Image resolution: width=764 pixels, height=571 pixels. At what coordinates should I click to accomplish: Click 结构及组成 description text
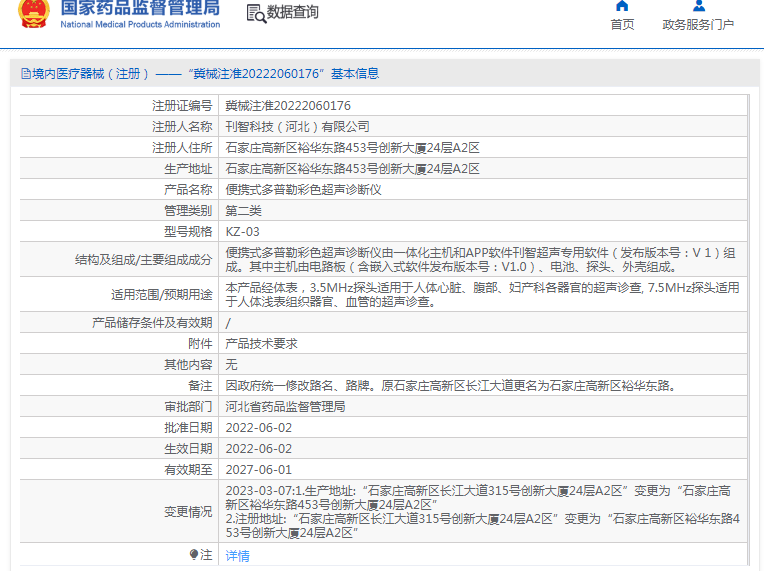pyautogui.click(x=480, y=260)
